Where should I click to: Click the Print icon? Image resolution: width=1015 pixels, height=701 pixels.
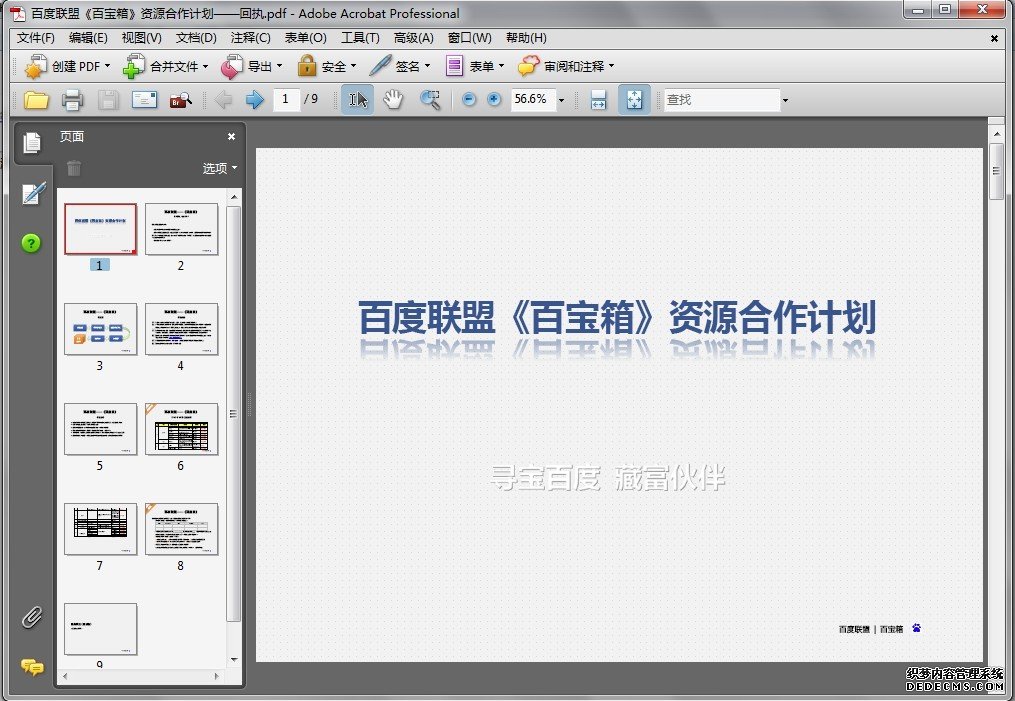[x=72, y=100]
